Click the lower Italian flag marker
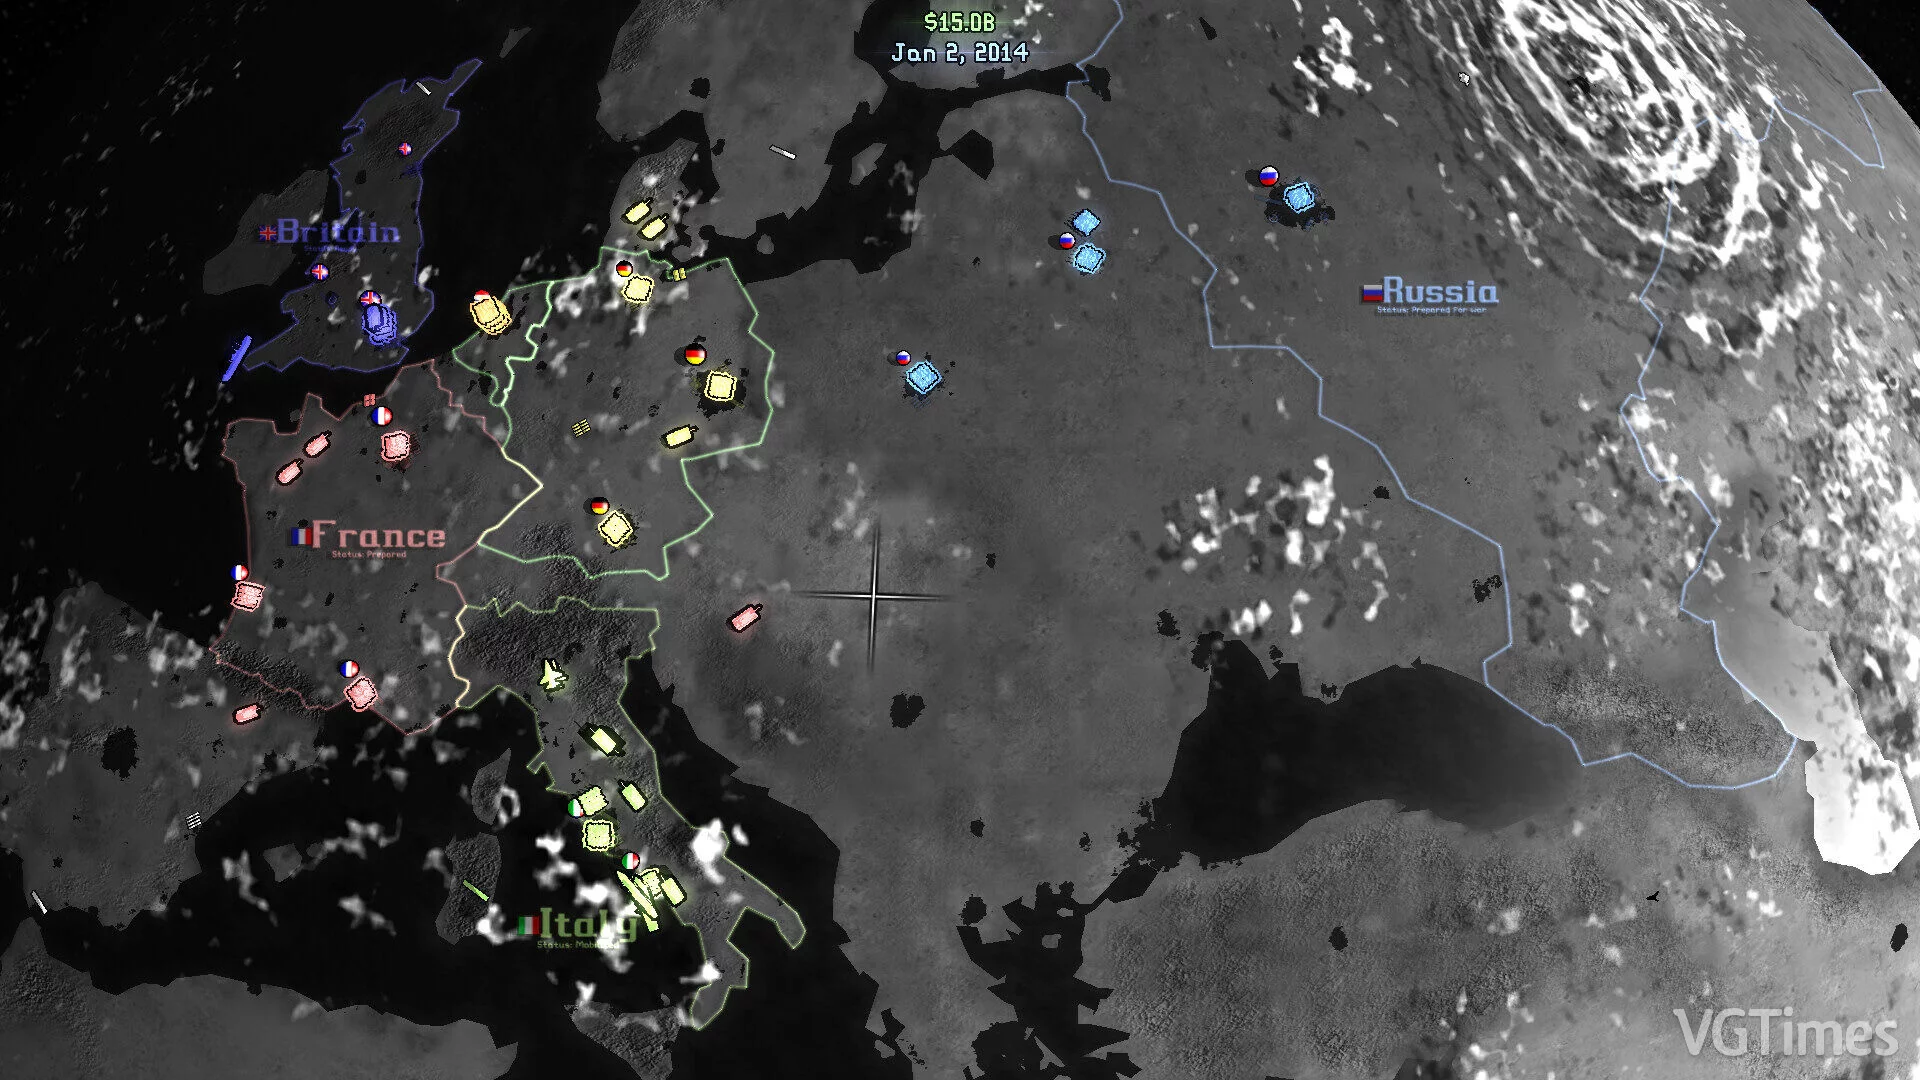Screen dimensions: 1920x1080 tap(631, 860)
